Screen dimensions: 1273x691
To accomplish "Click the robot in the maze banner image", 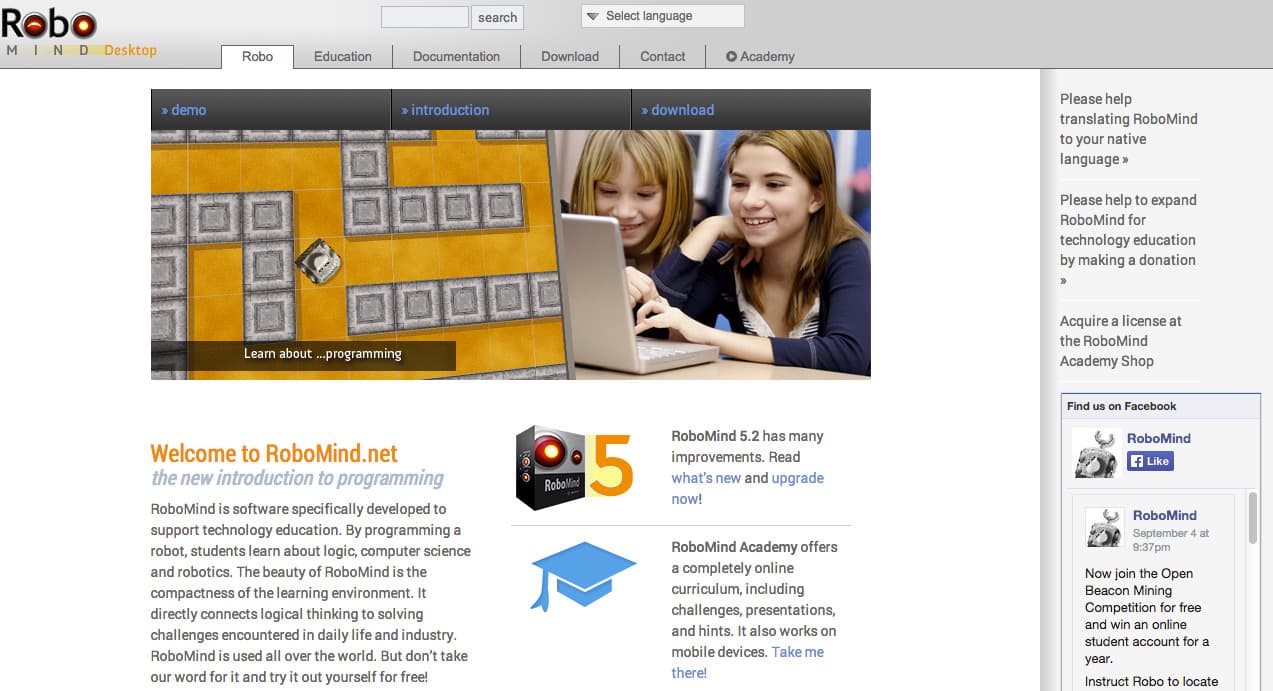I will click(318, 261).
